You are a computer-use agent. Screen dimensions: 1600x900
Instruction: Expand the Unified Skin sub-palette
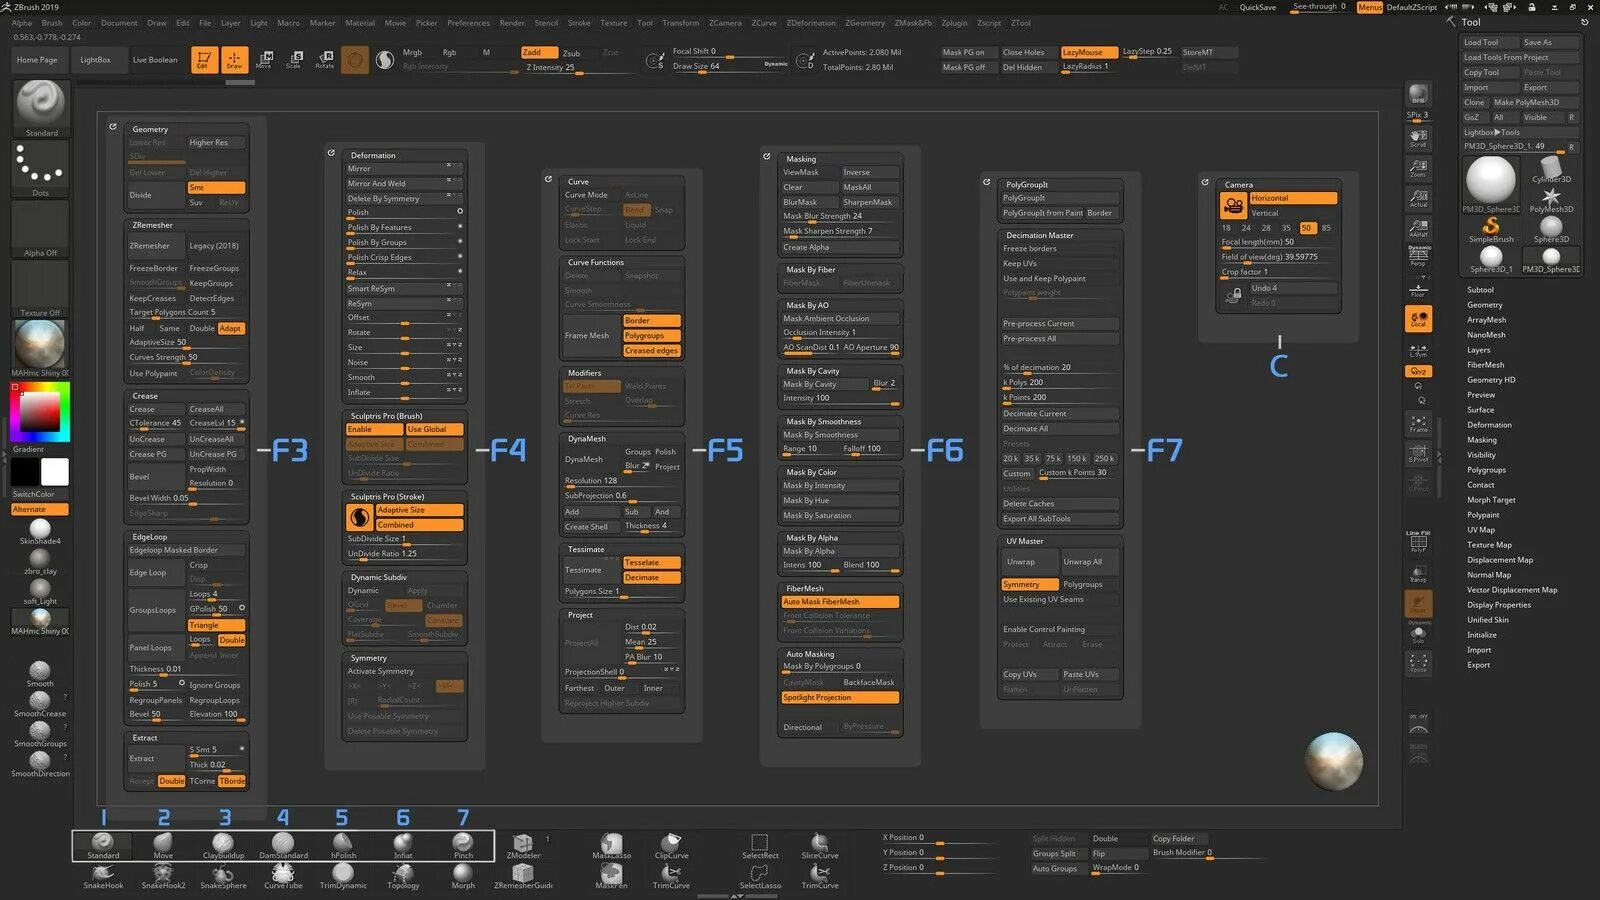pyautogui.click(x=1487, y=620)
